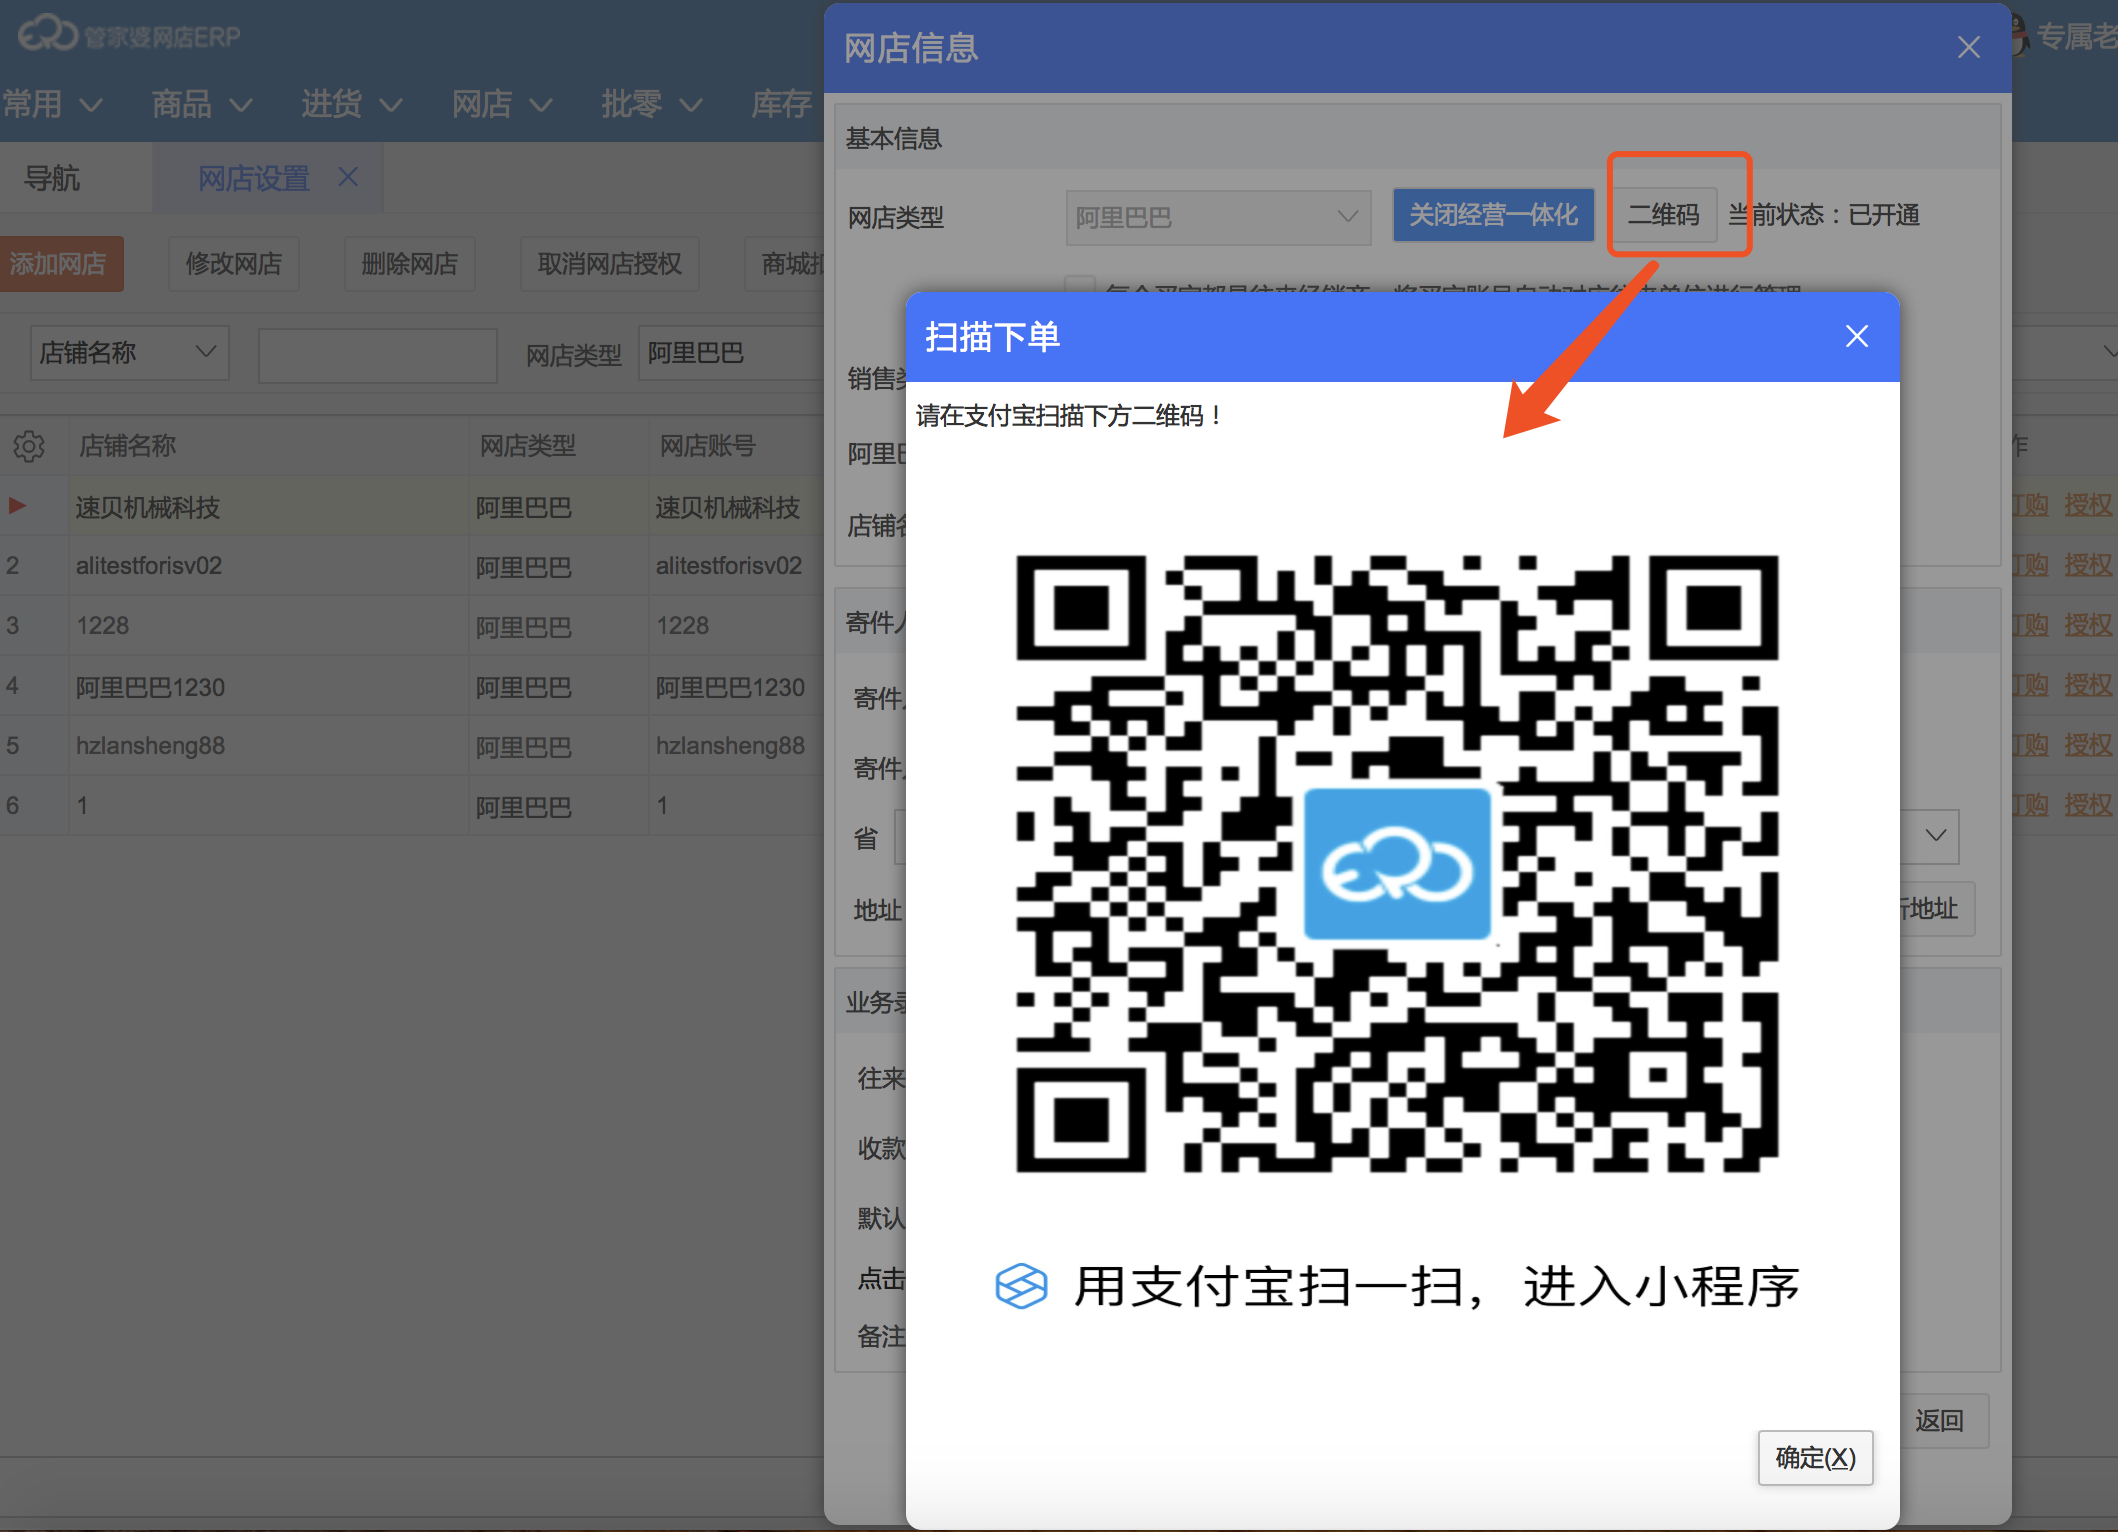The height and width of the screenshot is (1532, 2118).
Task: Click 授权 link in 速贝机械科技 row
Action: (x=2089, y=505)
